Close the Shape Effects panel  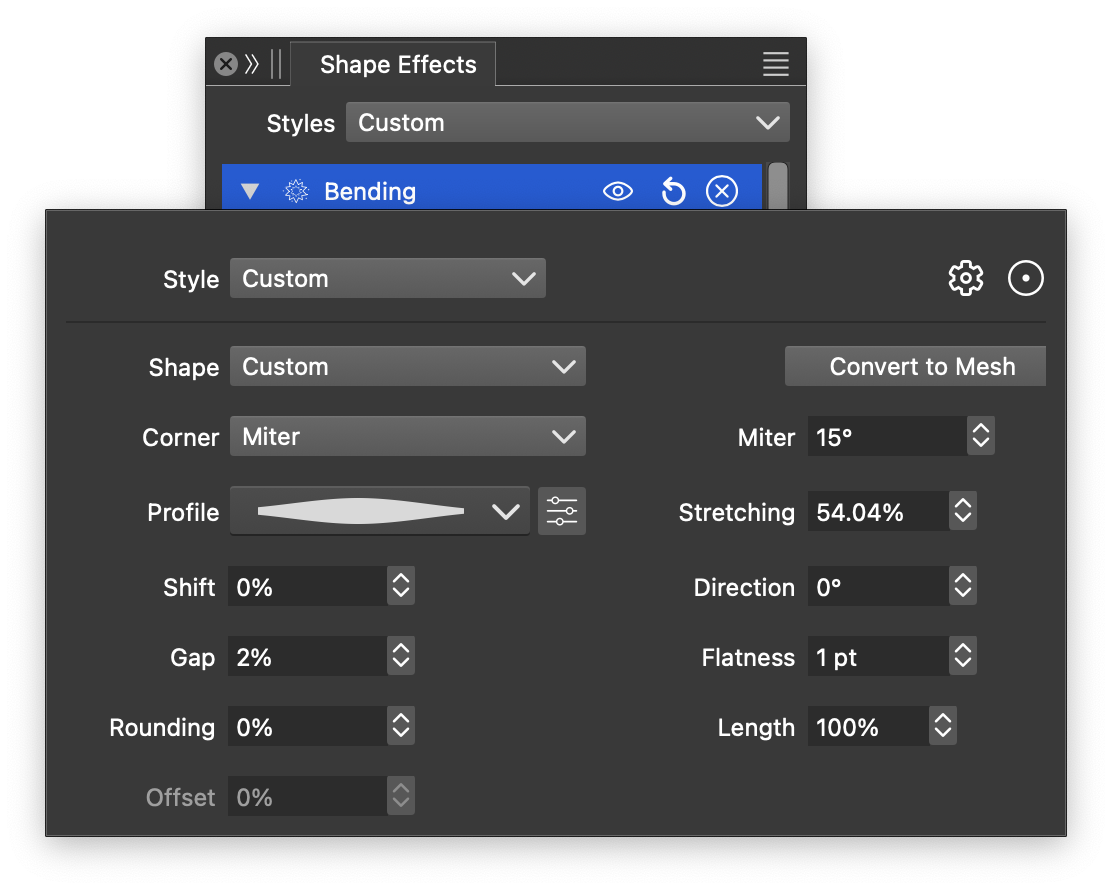pyautogui.click(x=226, y=65)
